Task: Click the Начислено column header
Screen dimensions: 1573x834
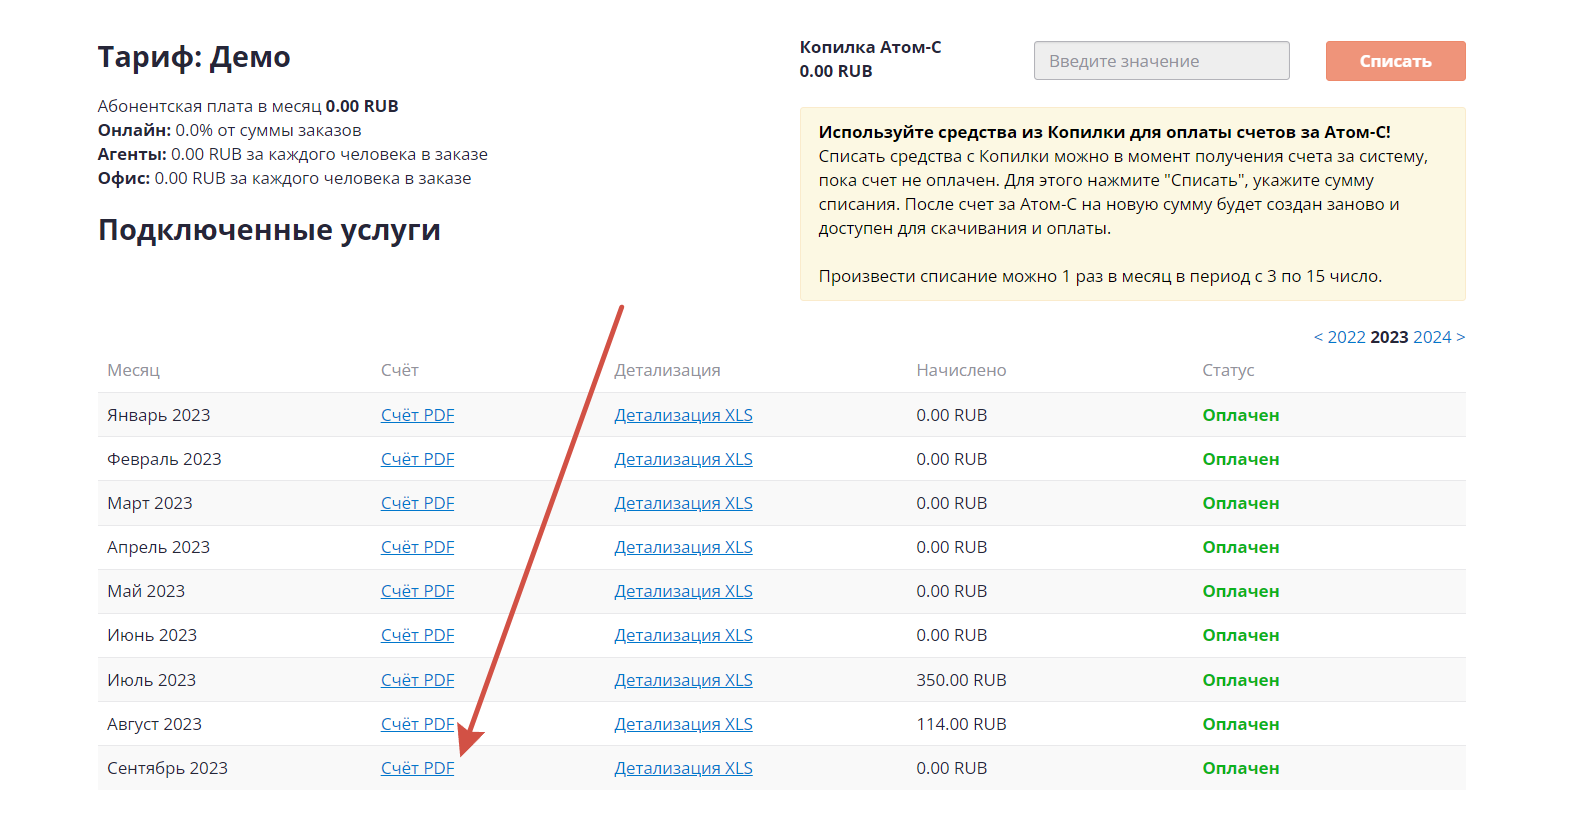Action: 961,370
